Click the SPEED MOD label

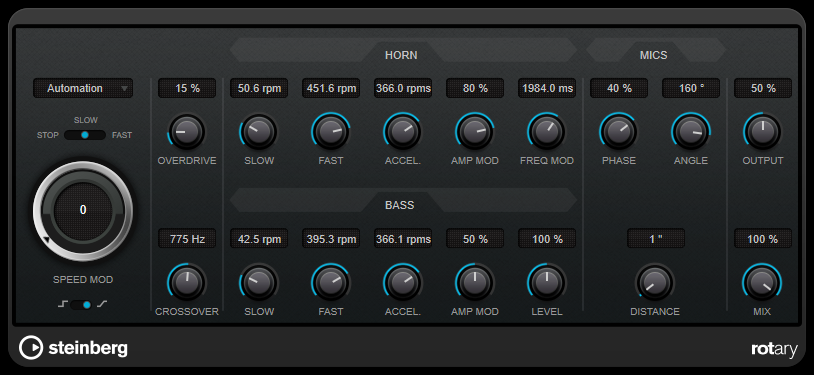click(83, 280)
